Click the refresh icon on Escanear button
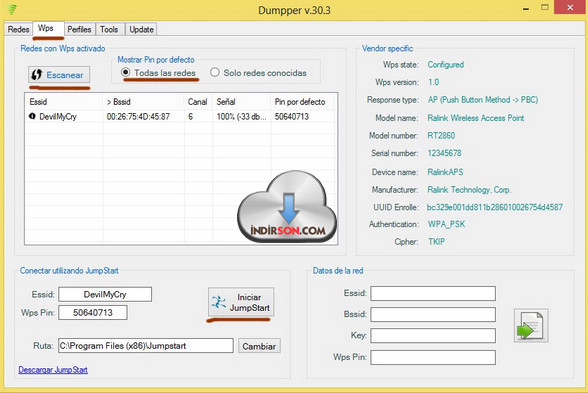This screenshot has width=588, height=393. 36,75
